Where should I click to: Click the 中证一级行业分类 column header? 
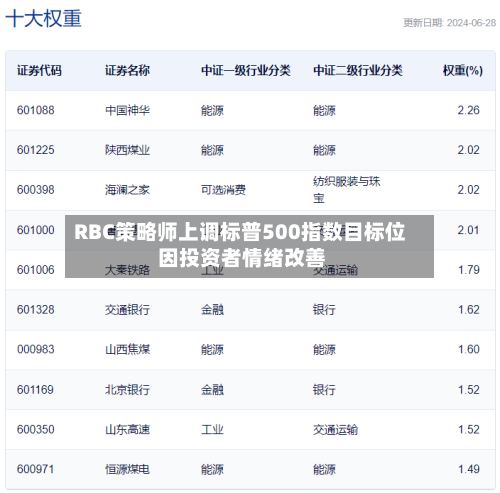pyautogui.click(x=246, y=70)
